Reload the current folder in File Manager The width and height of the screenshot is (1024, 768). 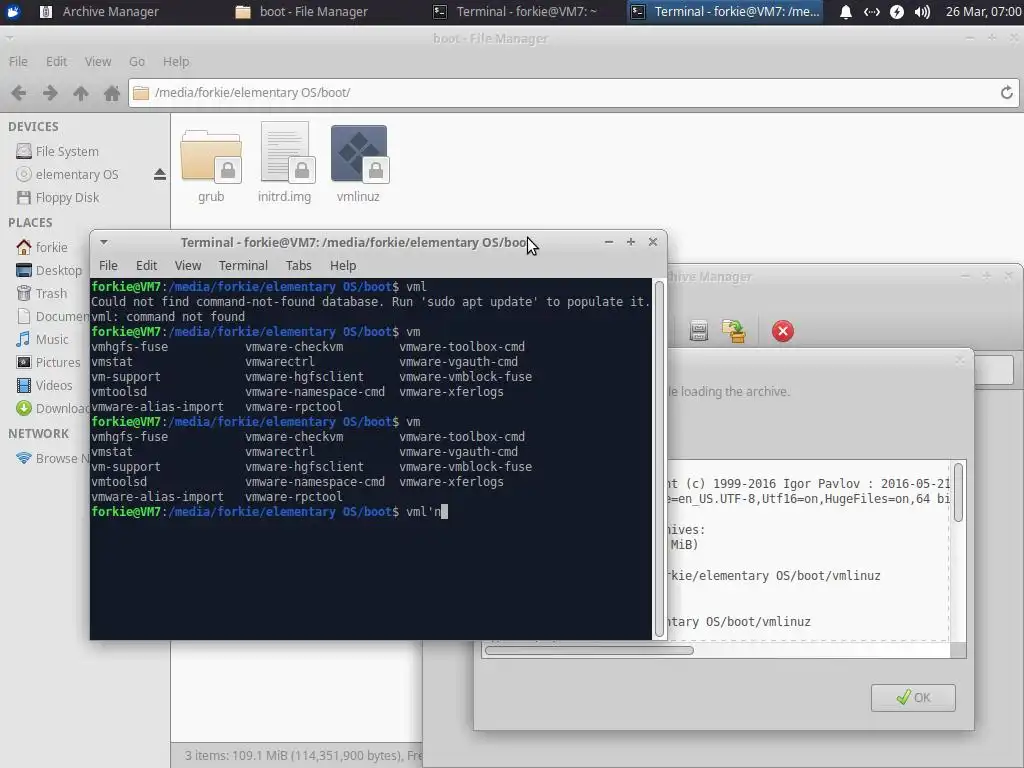pos(1006,93)
